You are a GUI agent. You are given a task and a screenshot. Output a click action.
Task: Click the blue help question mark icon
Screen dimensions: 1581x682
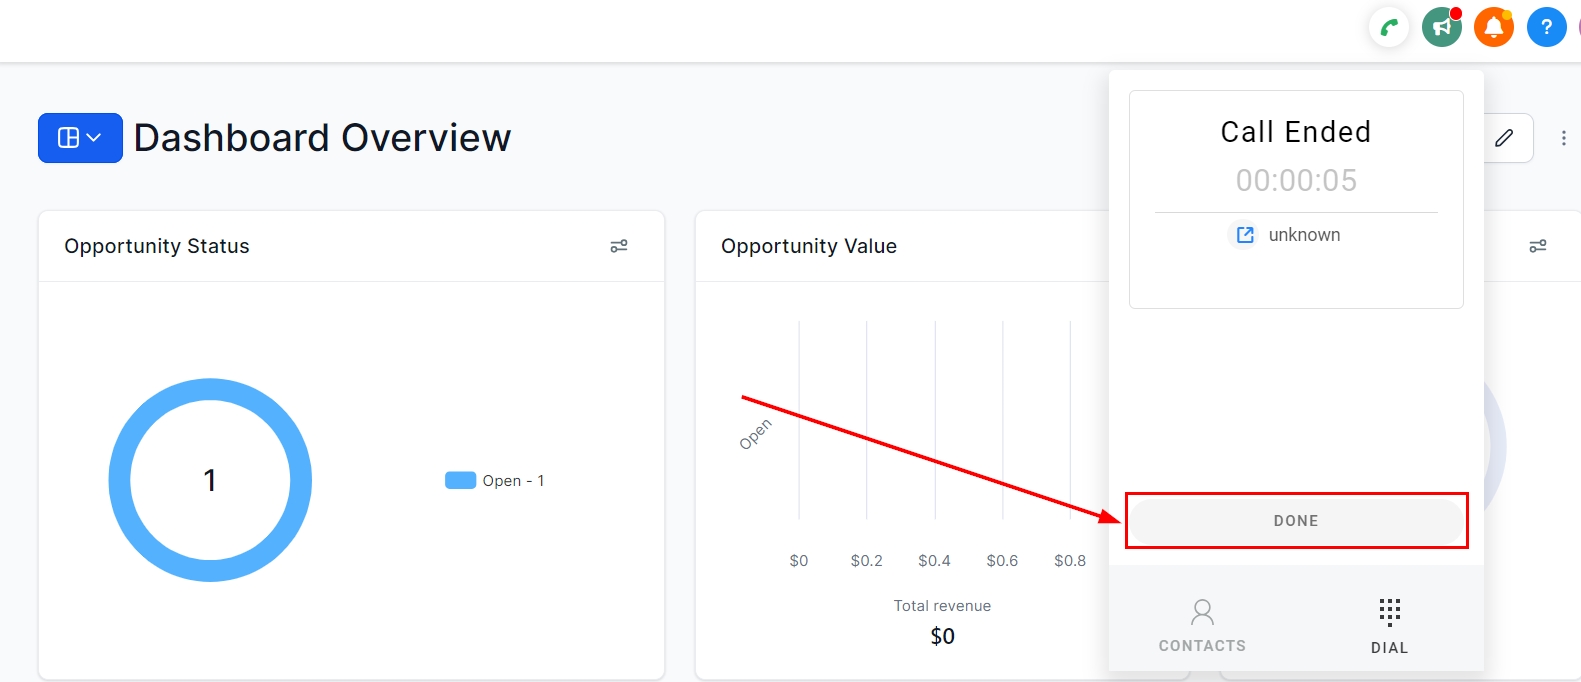(x=1546, y=28)
